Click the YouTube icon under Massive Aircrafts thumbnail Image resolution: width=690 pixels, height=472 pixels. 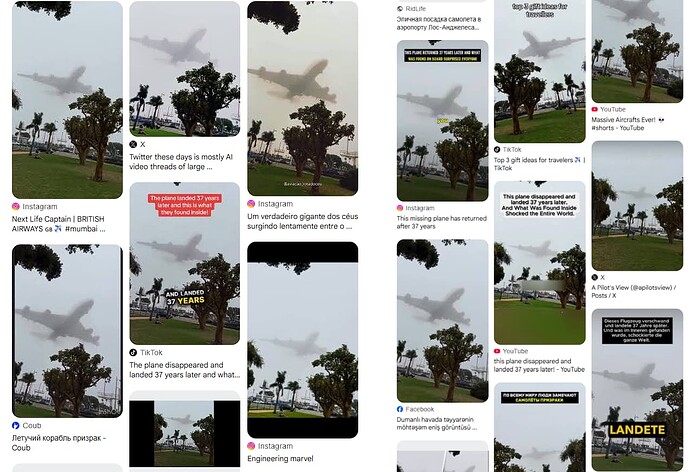click(595, 109)
